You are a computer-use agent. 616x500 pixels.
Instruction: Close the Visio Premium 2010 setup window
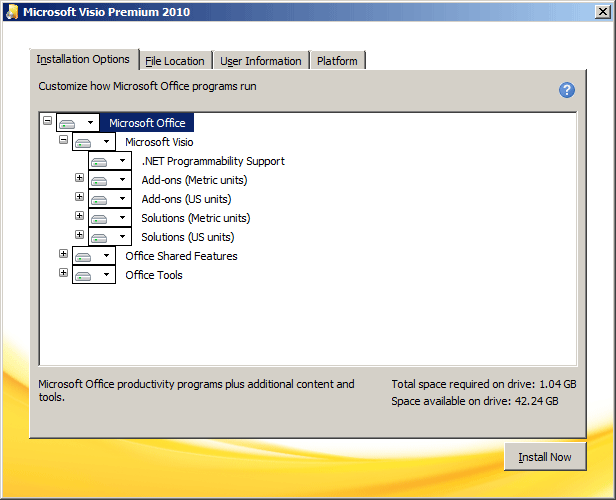[x=602, y=12]
